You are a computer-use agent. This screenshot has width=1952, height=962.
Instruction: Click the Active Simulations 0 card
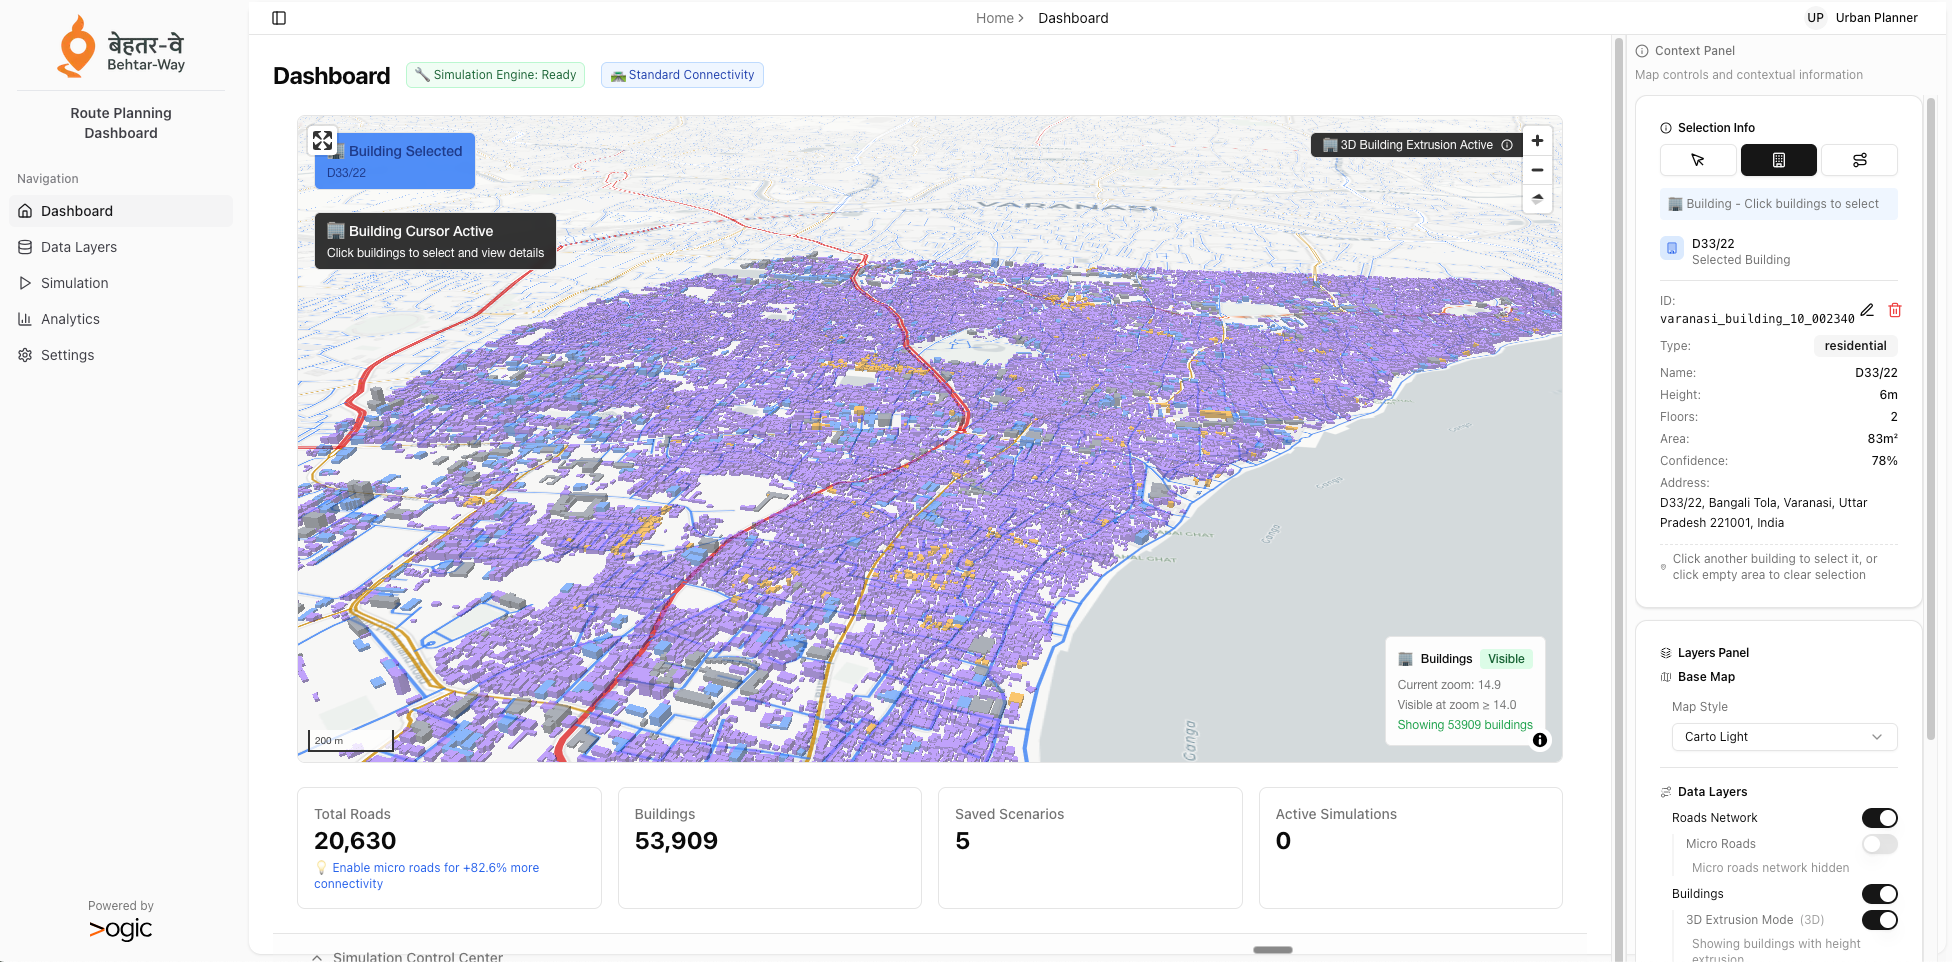(x=1410, y=848)
